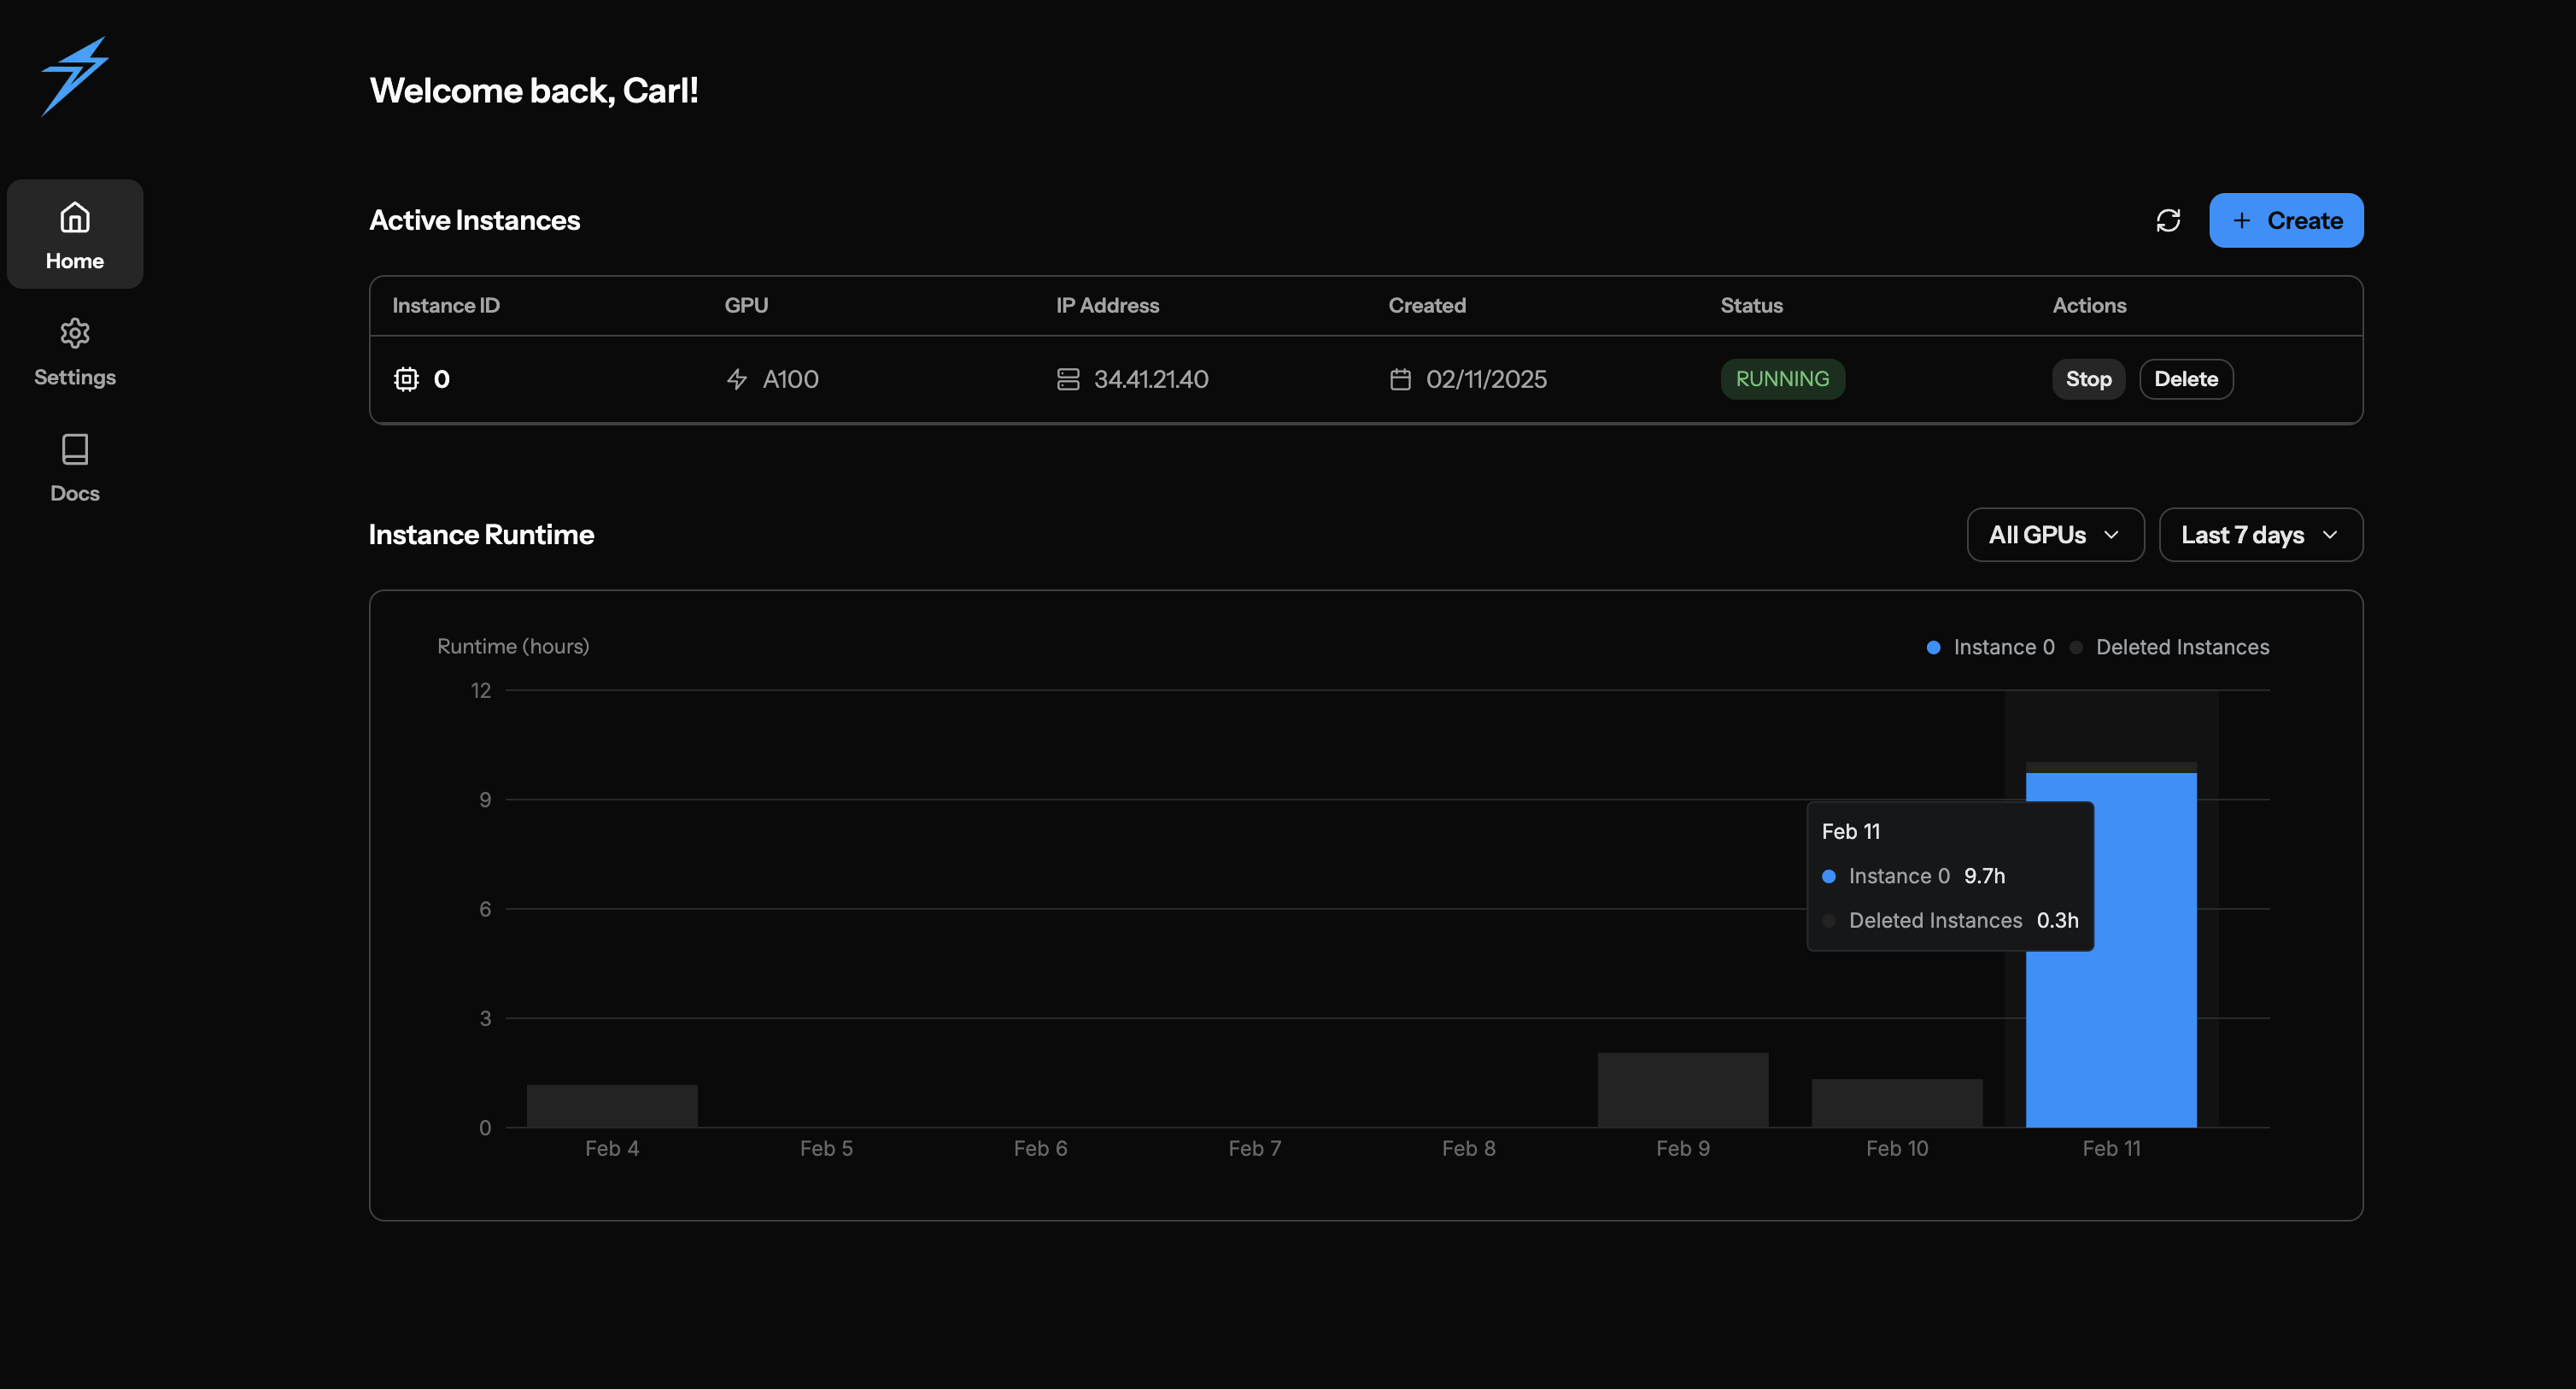Stop the running instance 0
The image size is (2576, 1389).
(2088, 379)
